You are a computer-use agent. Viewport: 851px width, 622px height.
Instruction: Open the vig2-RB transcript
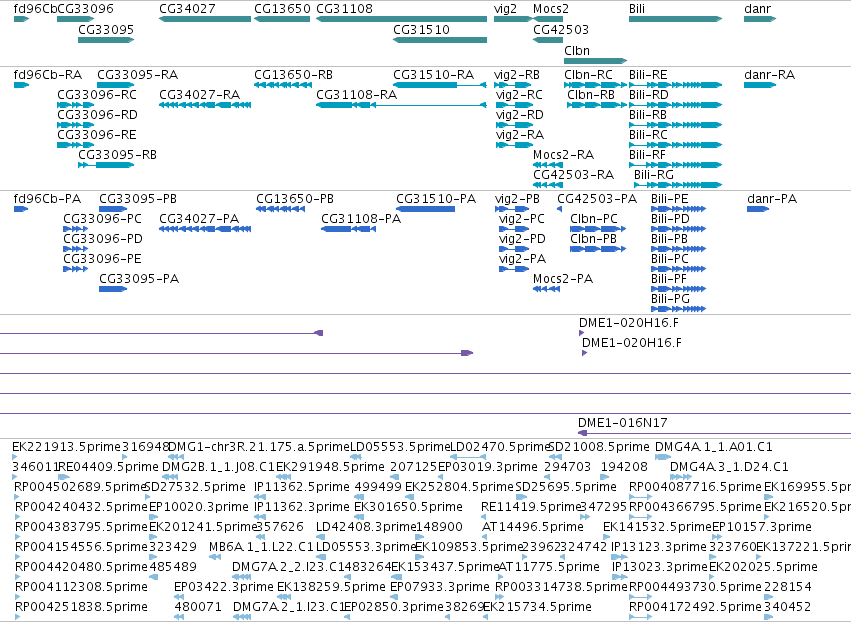[x=513, y=85]
